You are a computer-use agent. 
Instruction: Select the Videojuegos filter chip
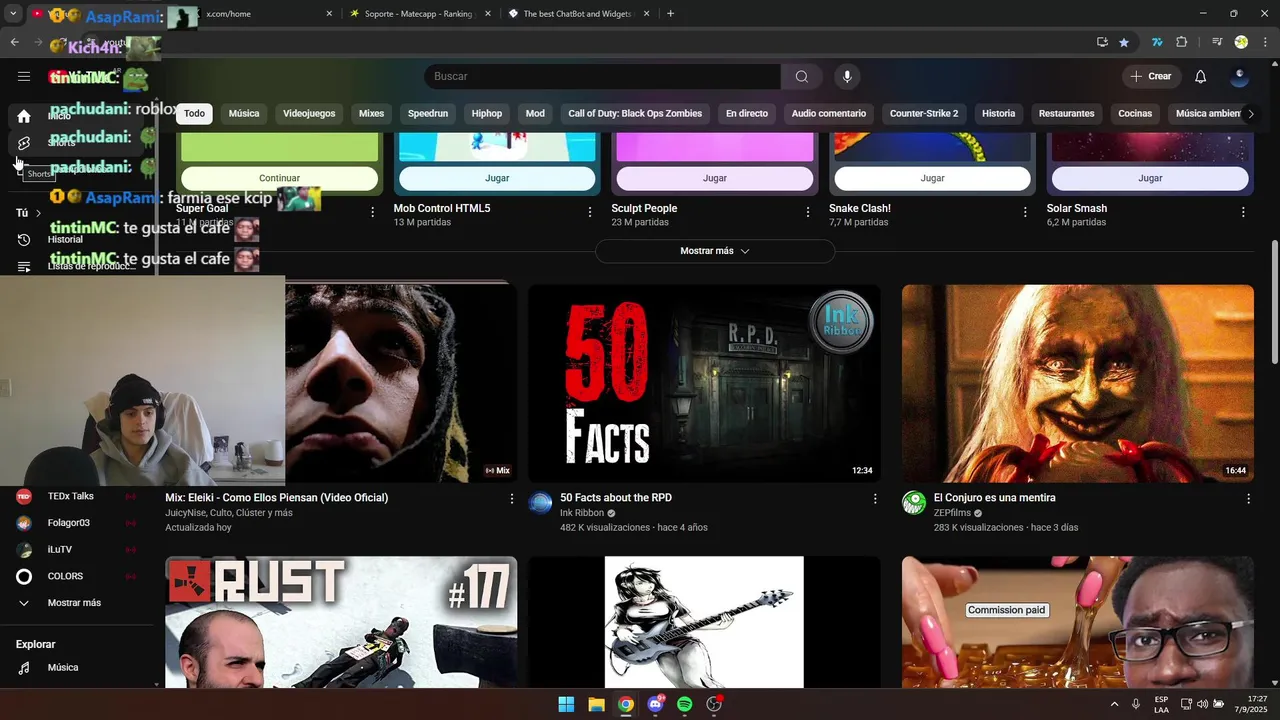[x=309, y=114]
